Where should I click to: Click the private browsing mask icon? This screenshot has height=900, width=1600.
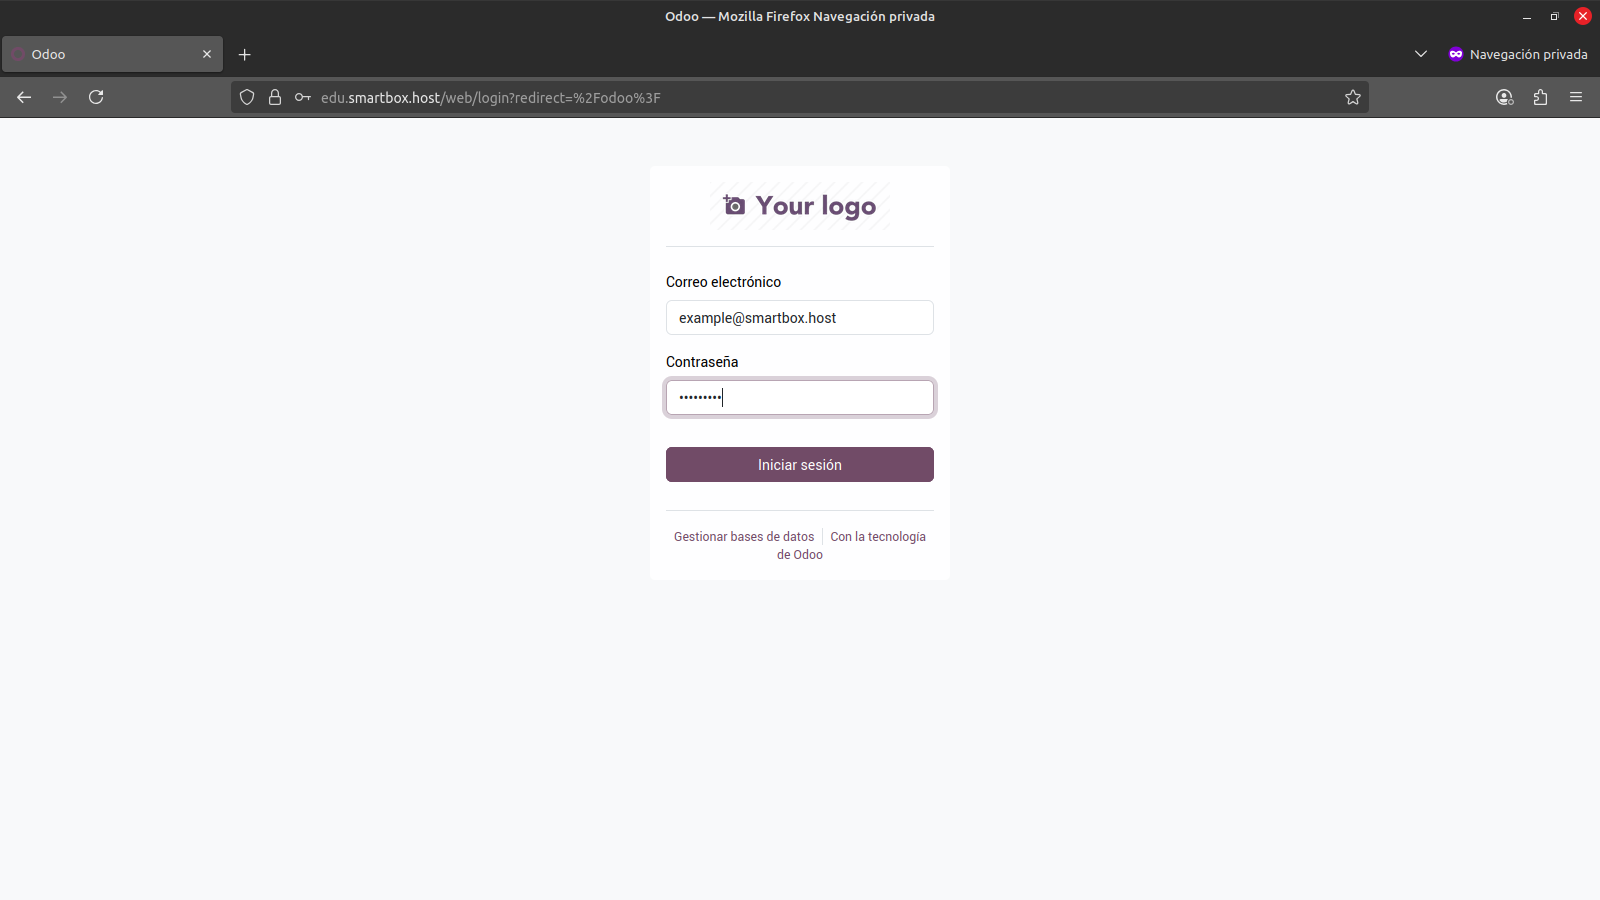tap(1456, 54)
